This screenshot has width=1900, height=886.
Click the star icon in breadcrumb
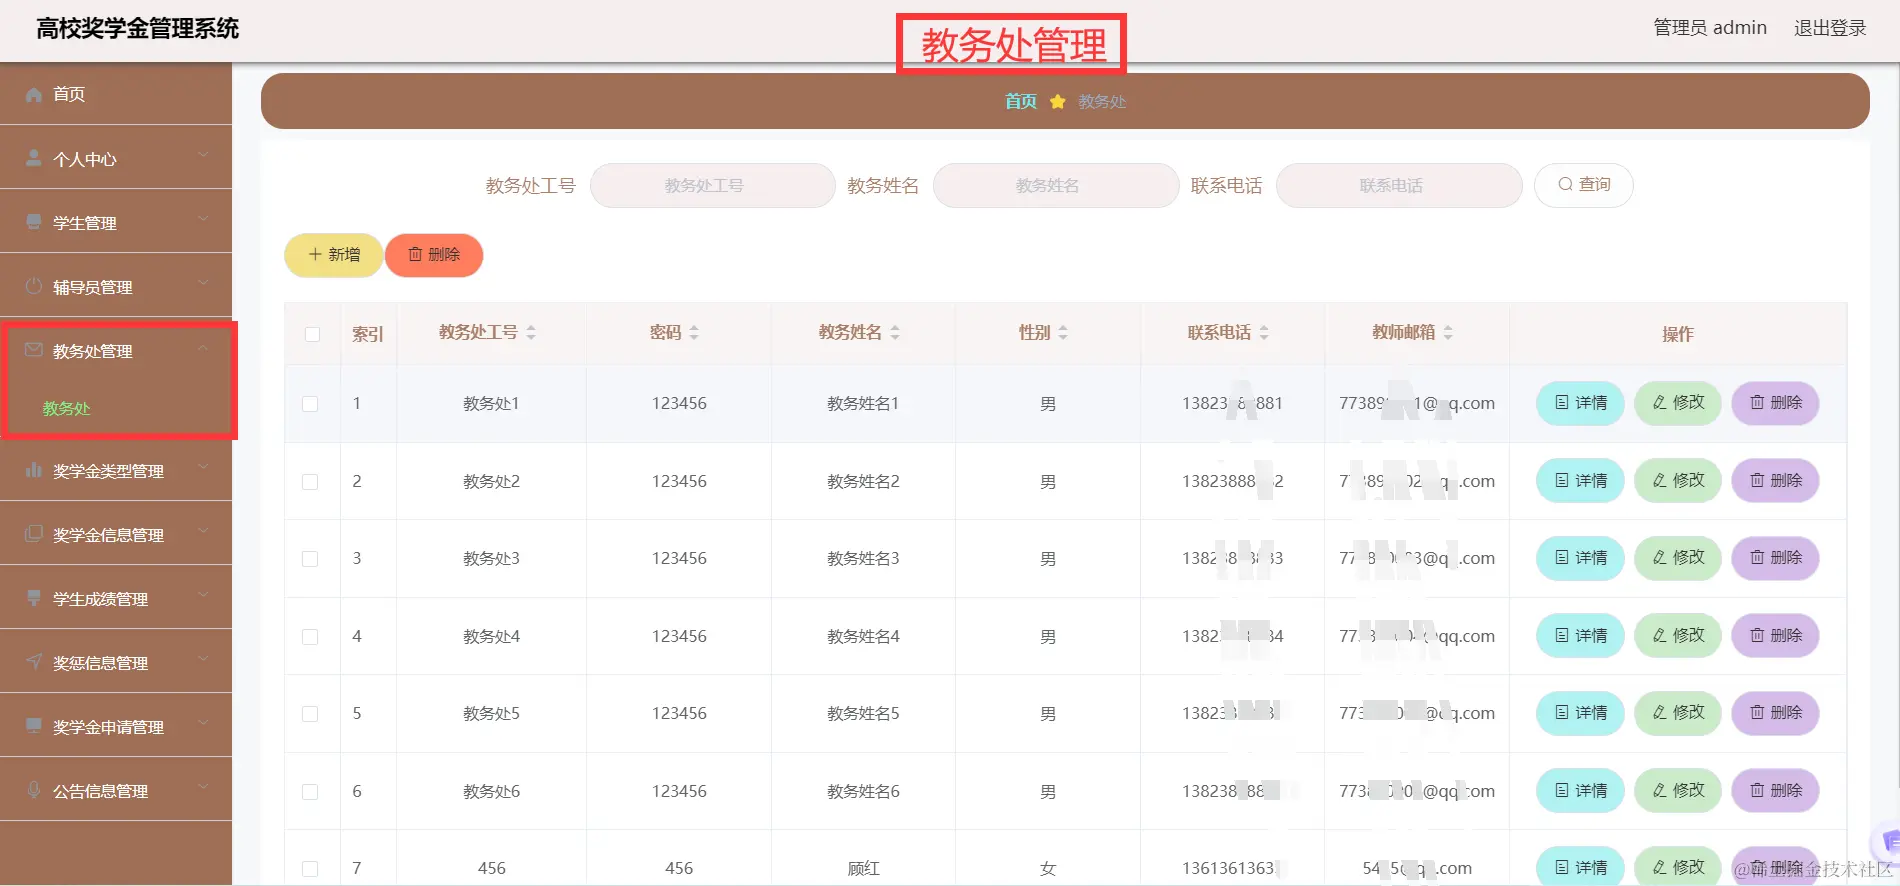click(1057, 102)
